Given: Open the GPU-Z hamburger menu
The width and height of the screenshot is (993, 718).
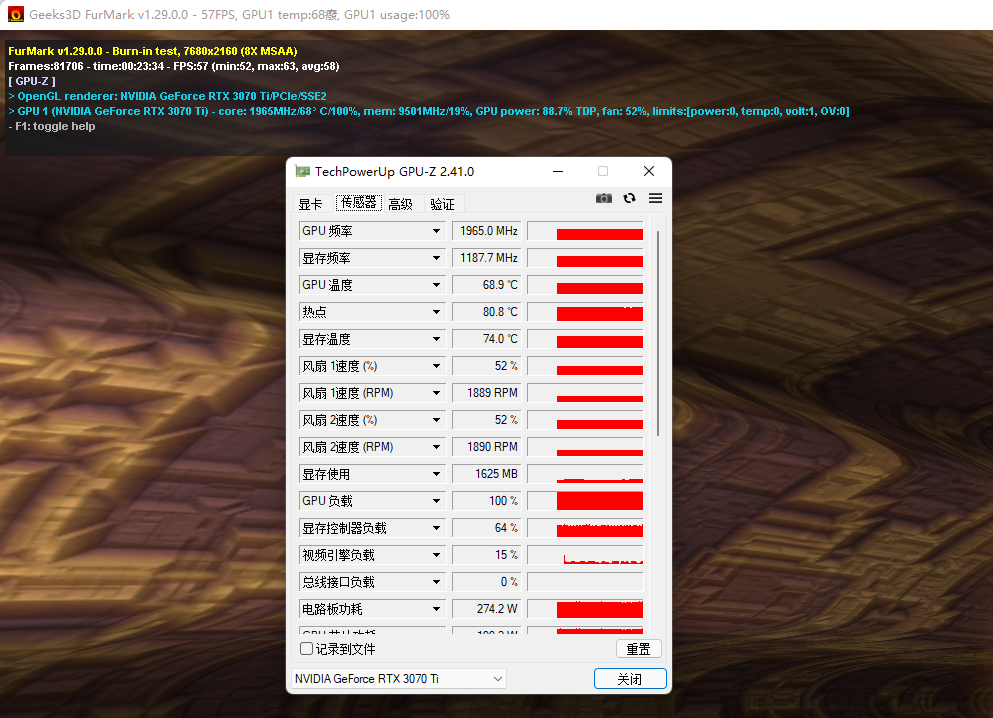Looking at the screenshot, I should coord(655,198).
